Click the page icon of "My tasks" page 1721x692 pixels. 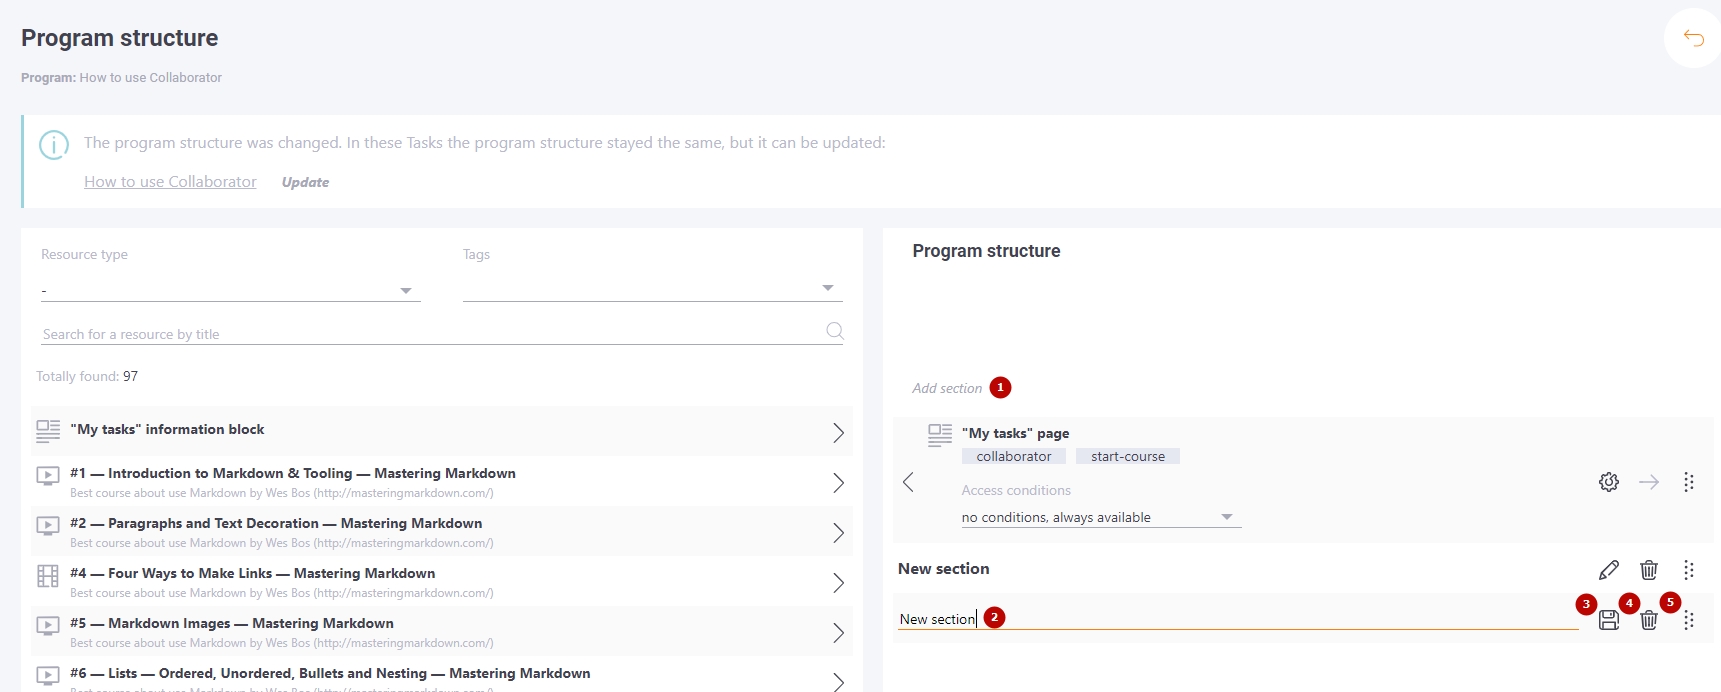pos(940,435)
